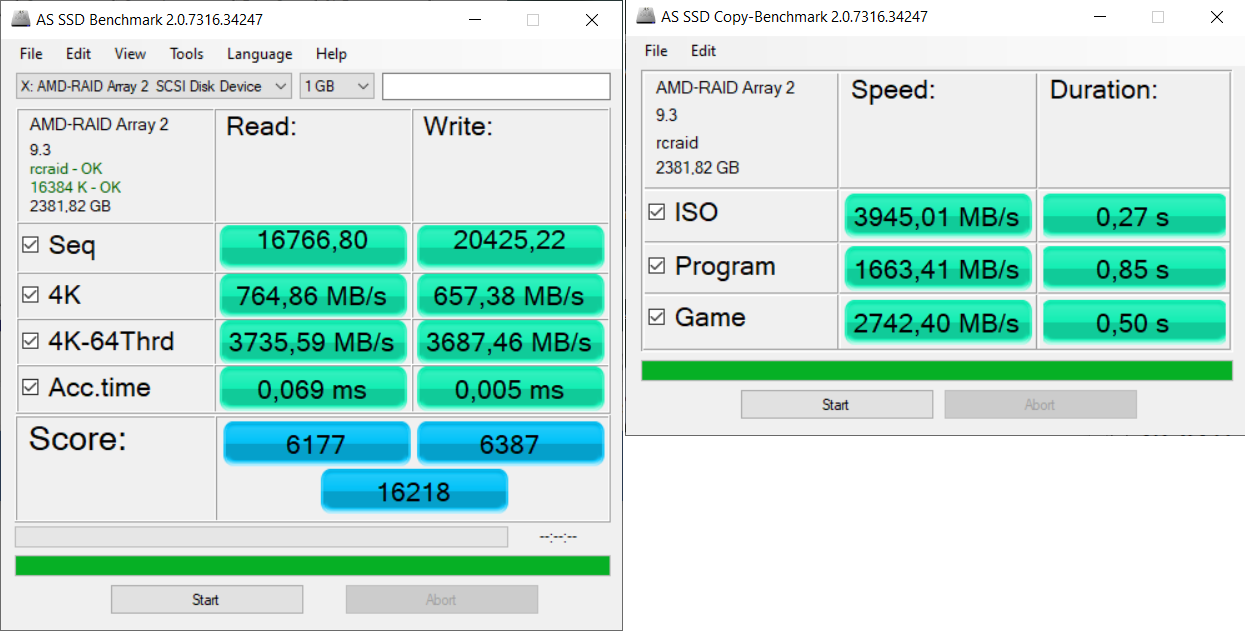
Task: Click 4K-64Thrd write value 3687,46 MB/s
Action: (510, 342)
